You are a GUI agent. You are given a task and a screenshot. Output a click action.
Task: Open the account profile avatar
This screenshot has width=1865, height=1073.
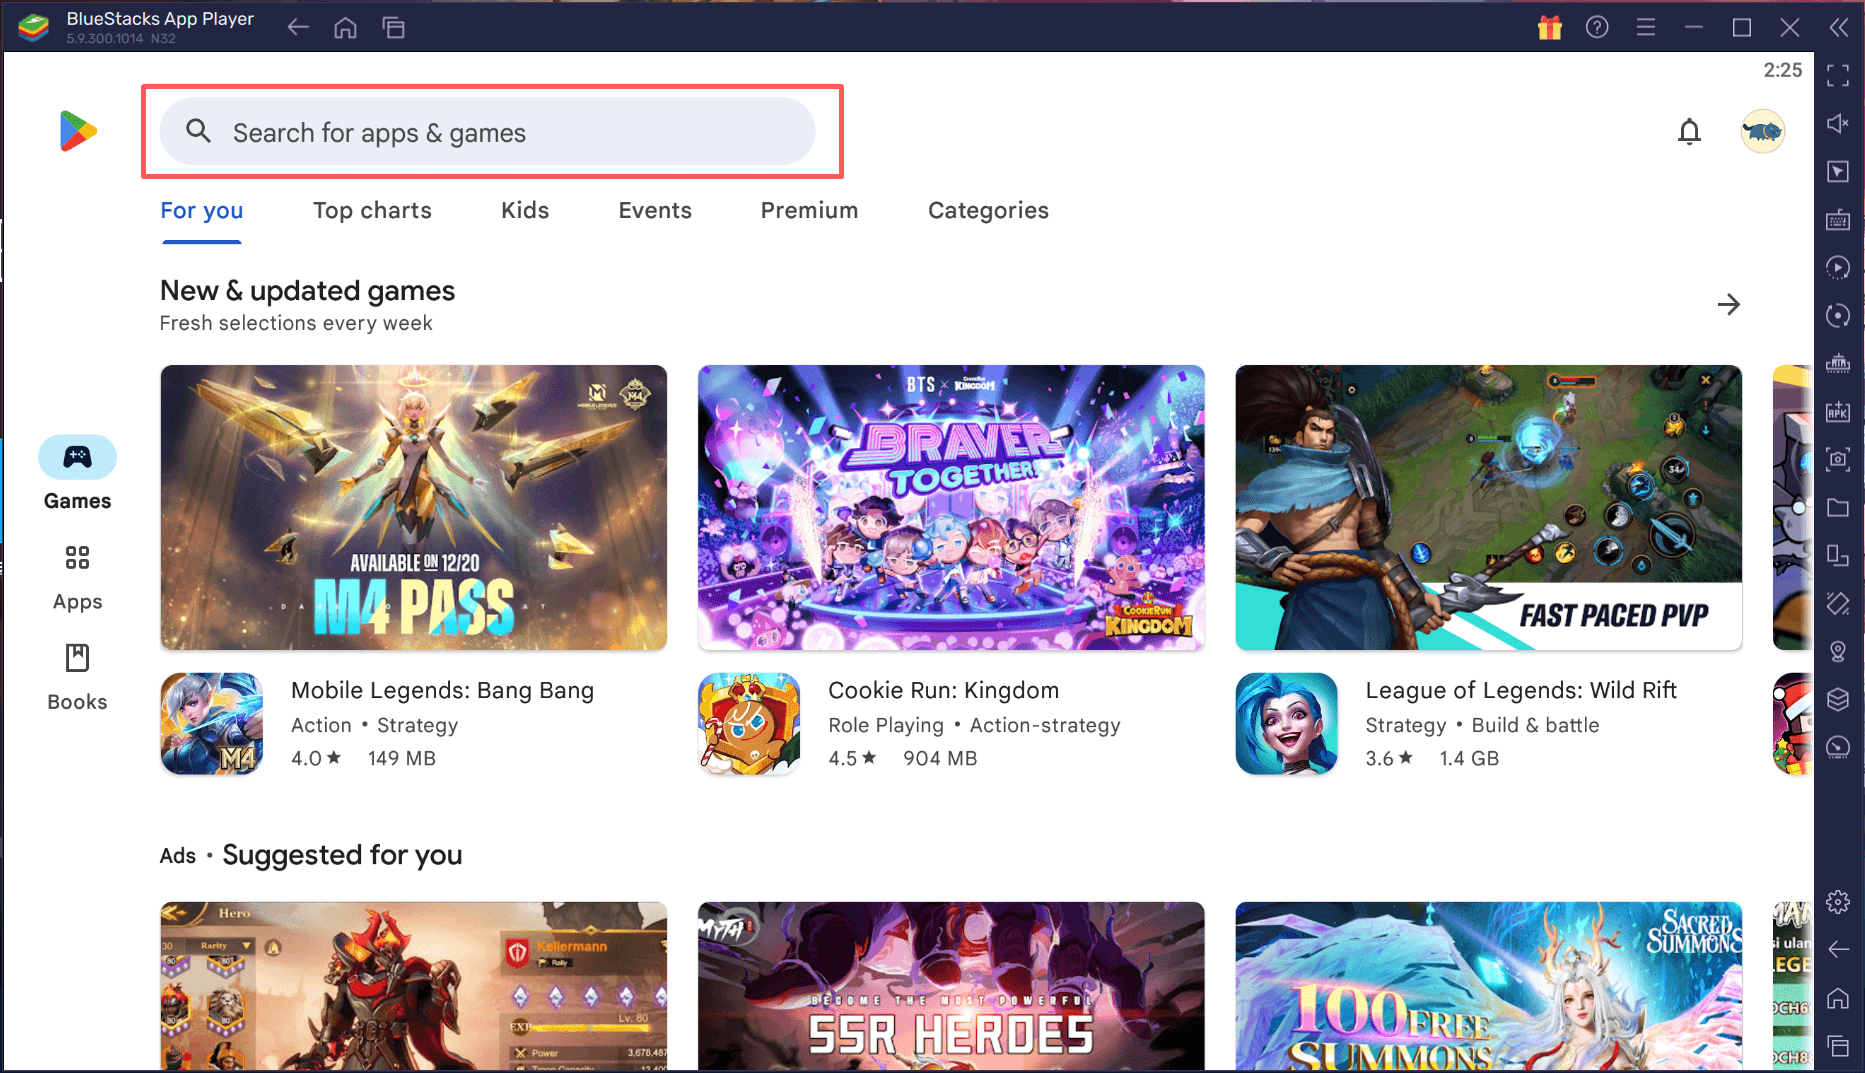click(1762, 131)
